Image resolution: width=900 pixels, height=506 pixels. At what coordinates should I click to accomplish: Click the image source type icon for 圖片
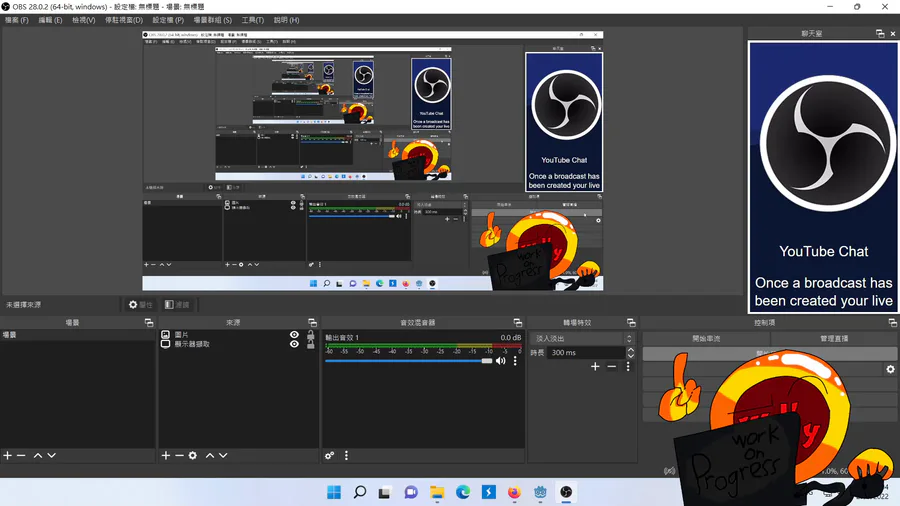coord(165,334)
